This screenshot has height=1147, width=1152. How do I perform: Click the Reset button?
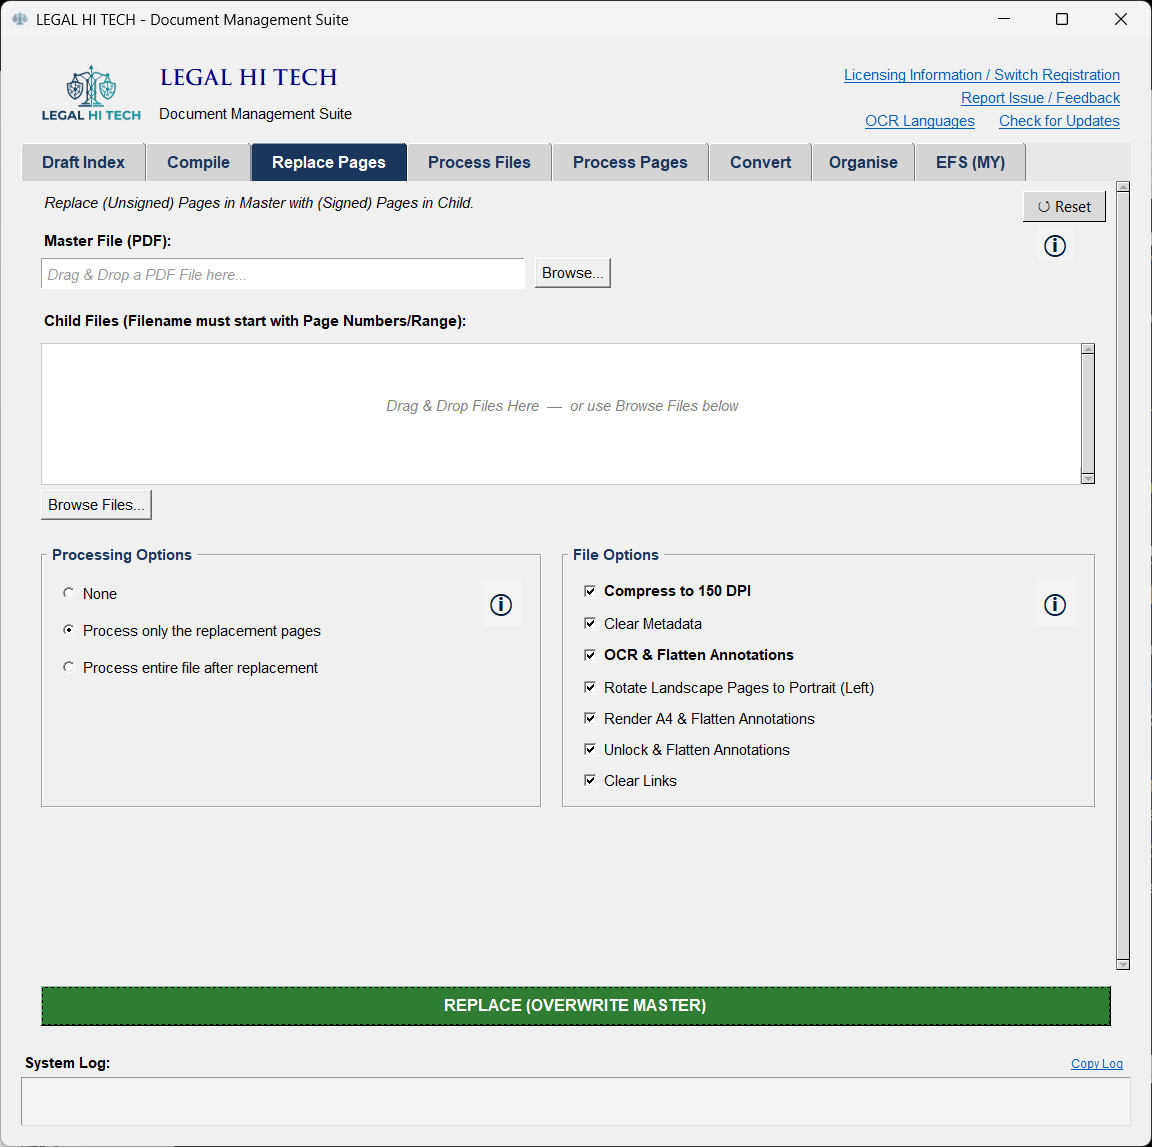tap(1064, 207)
